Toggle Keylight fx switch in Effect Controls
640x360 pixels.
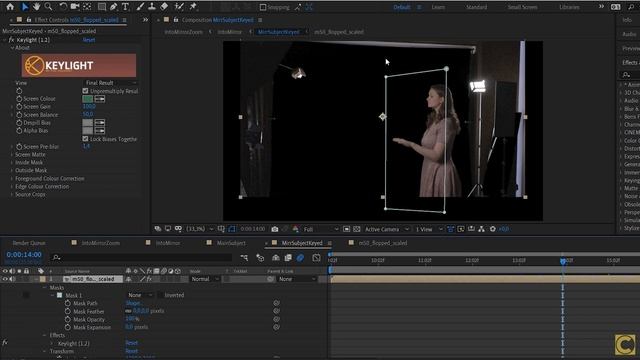tap(11, 40)
